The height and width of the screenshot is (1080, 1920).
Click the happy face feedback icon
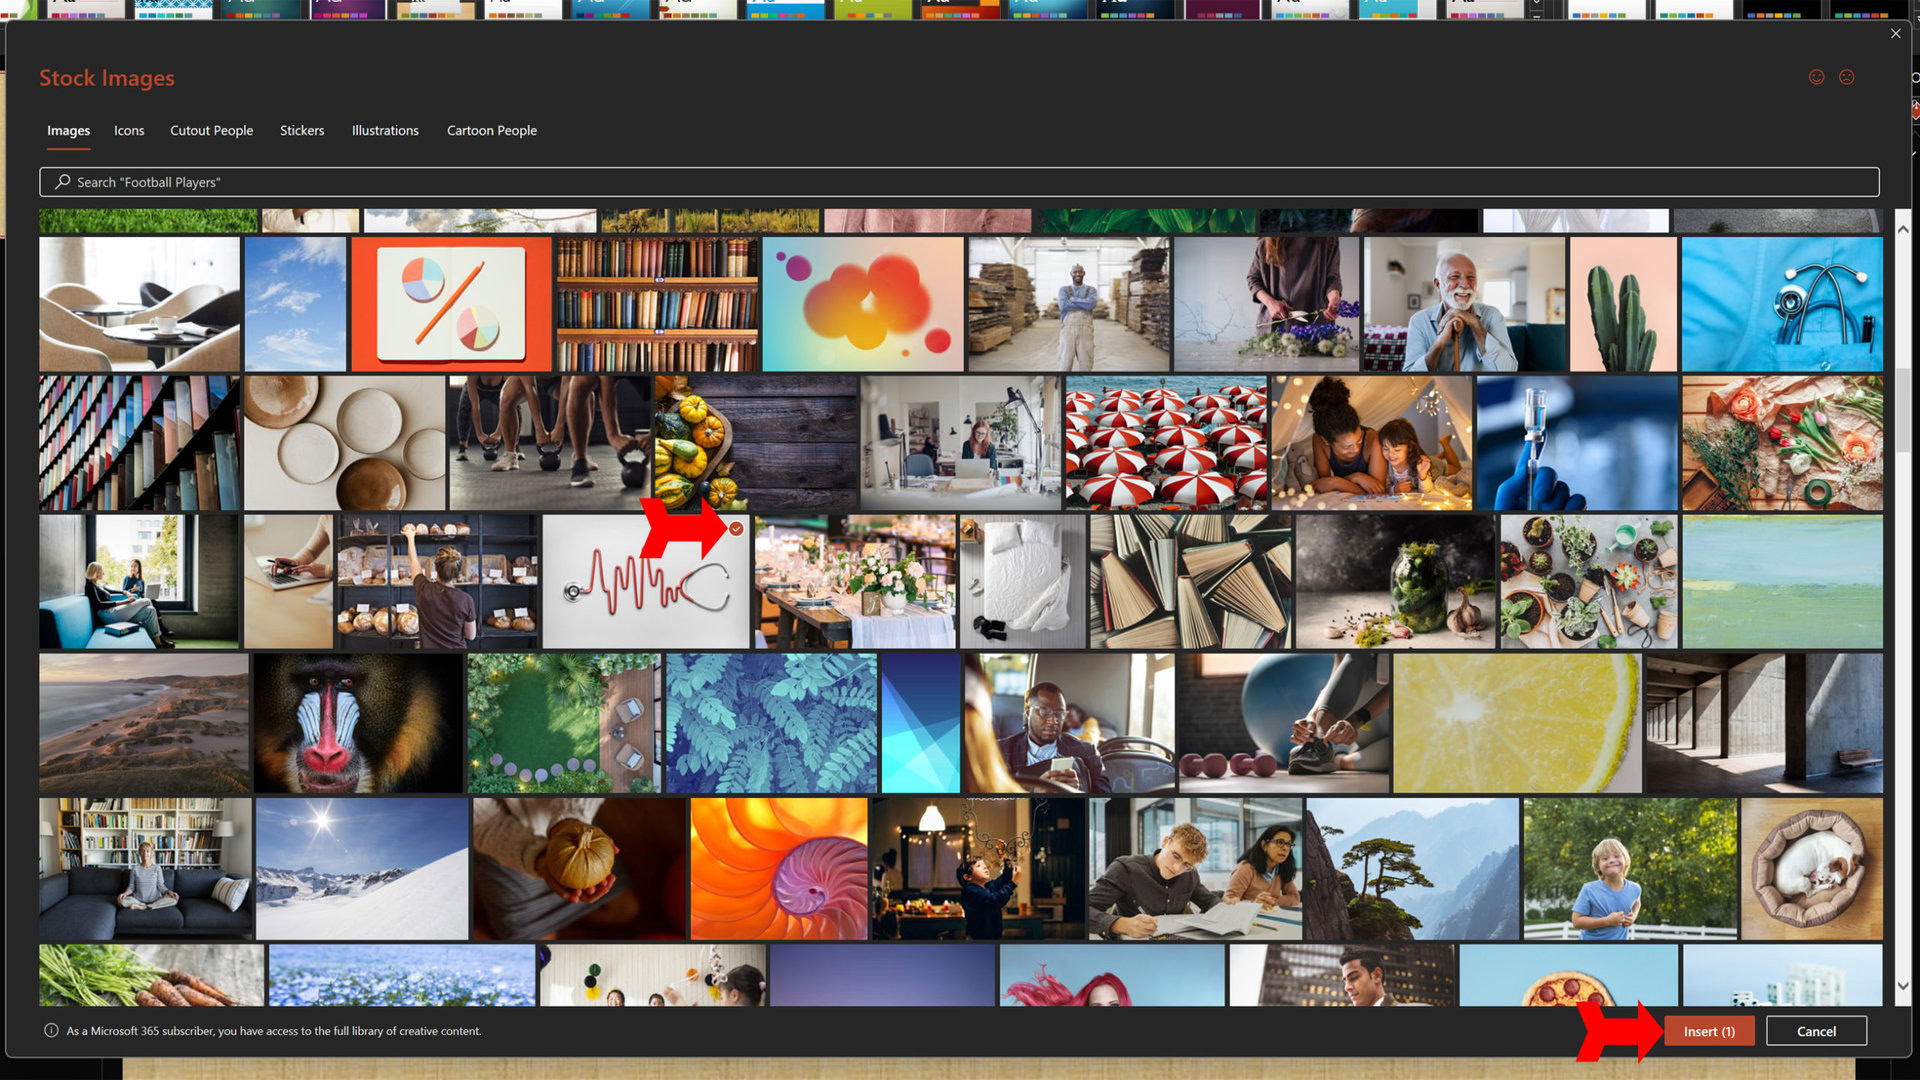(1816, 78)
